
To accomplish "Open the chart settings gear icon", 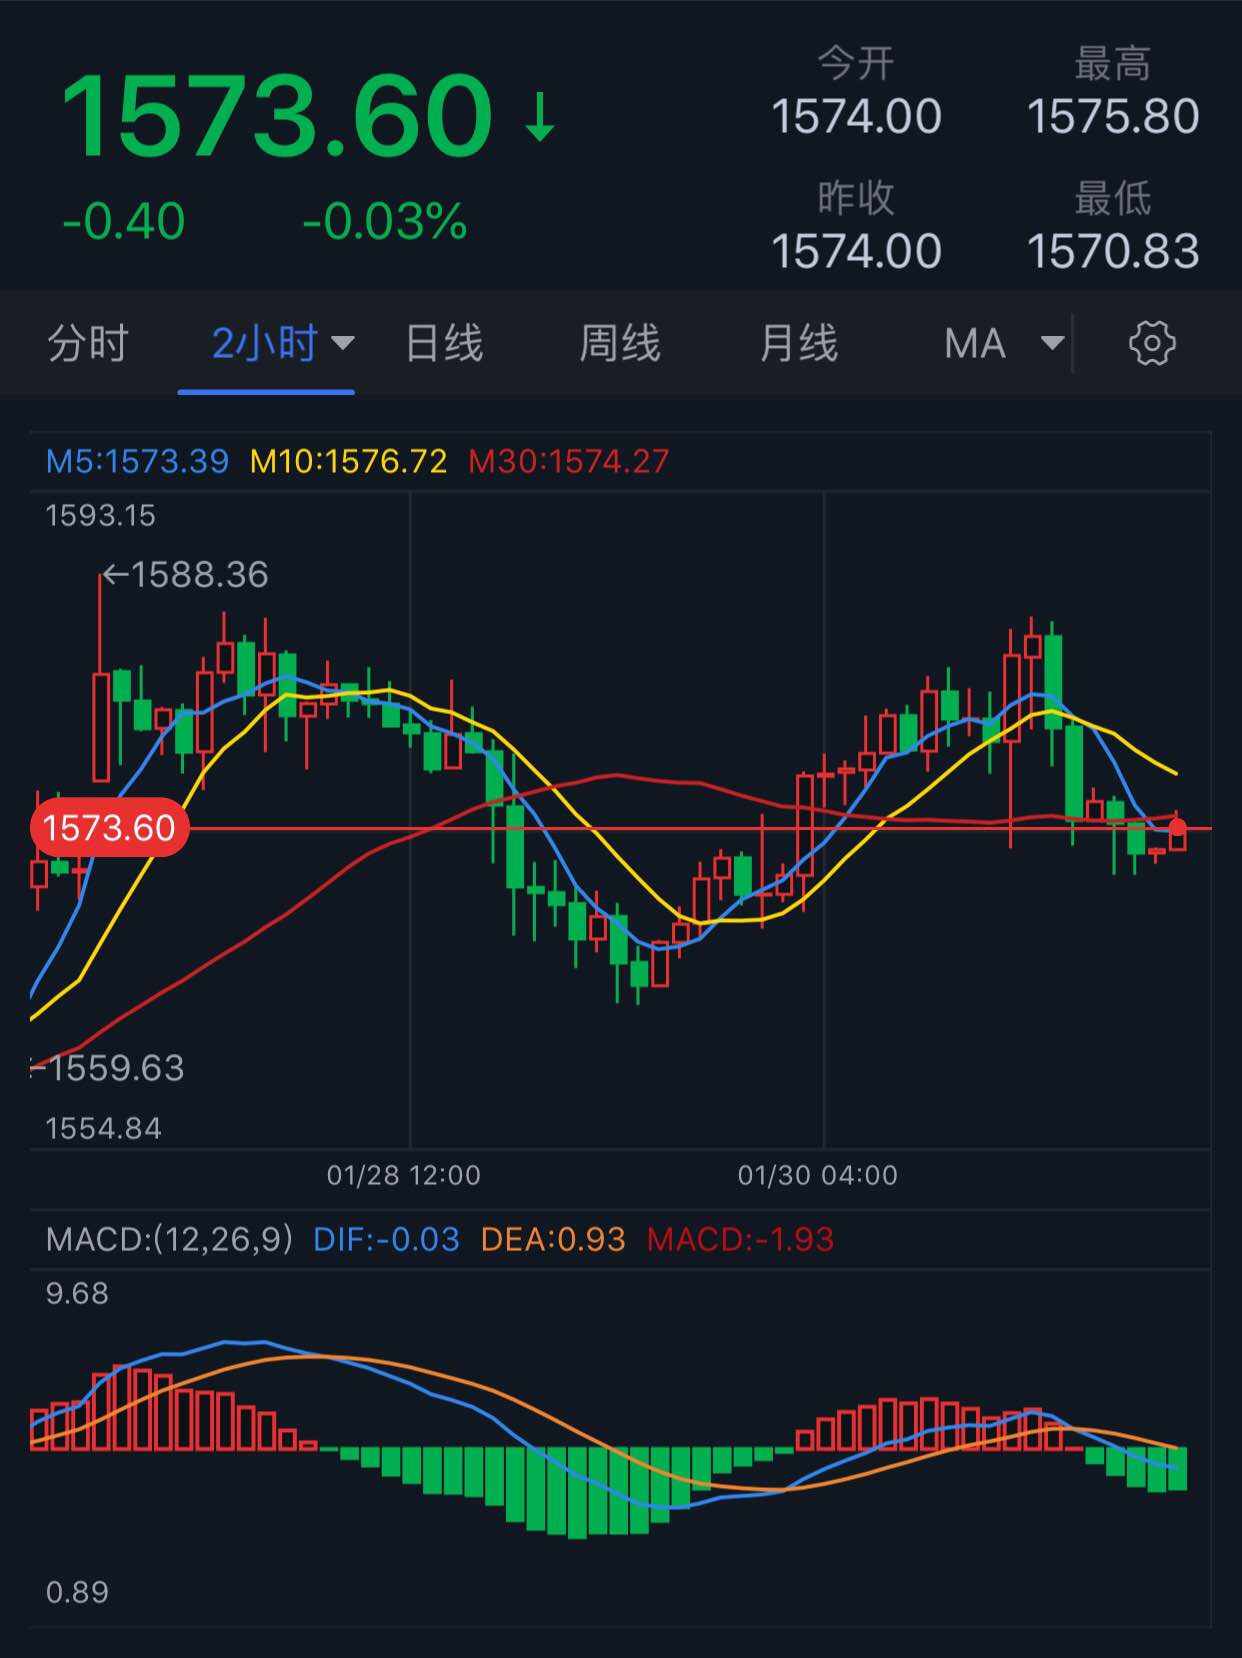I will [x=1152, y=344].
